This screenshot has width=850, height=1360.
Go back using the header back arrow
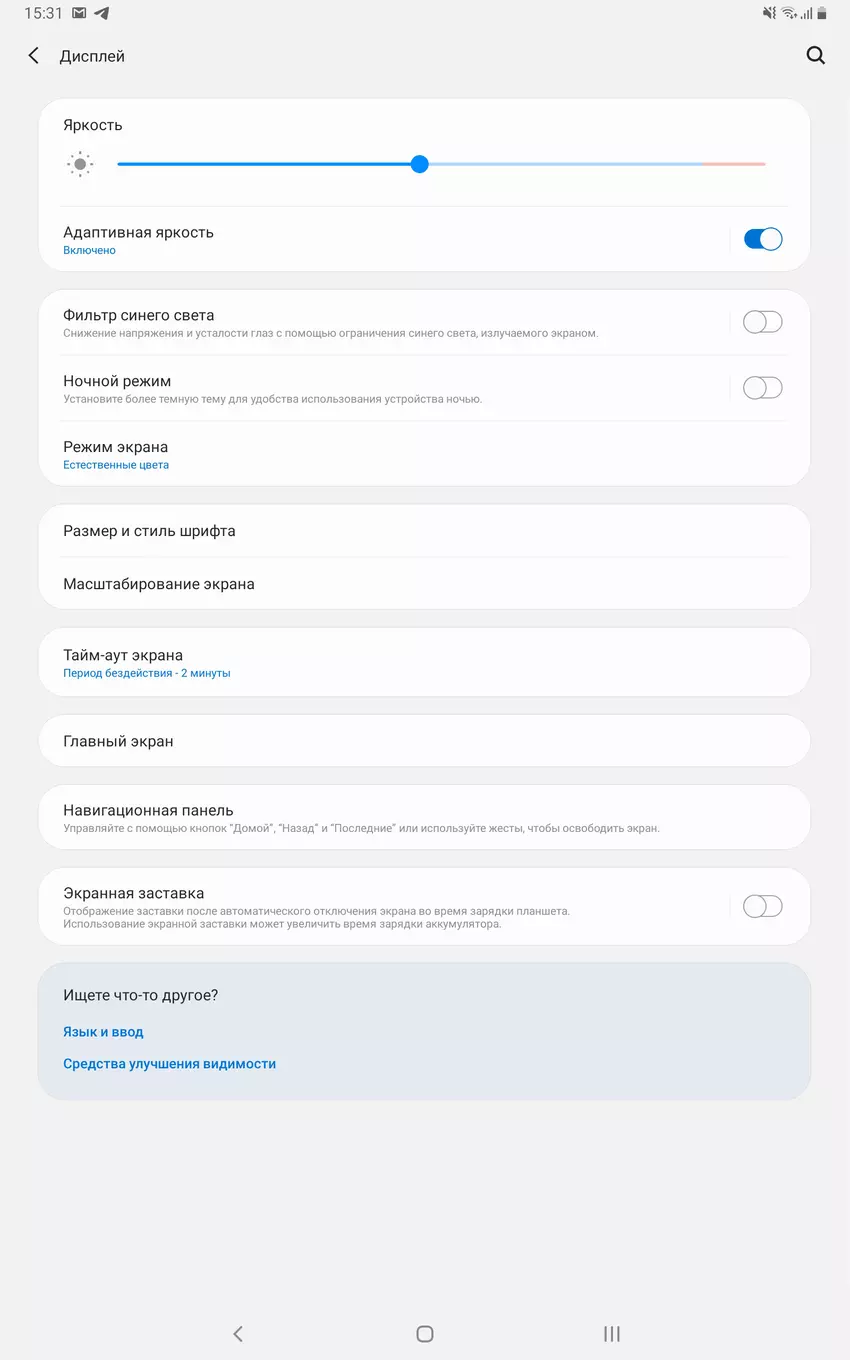34,56
